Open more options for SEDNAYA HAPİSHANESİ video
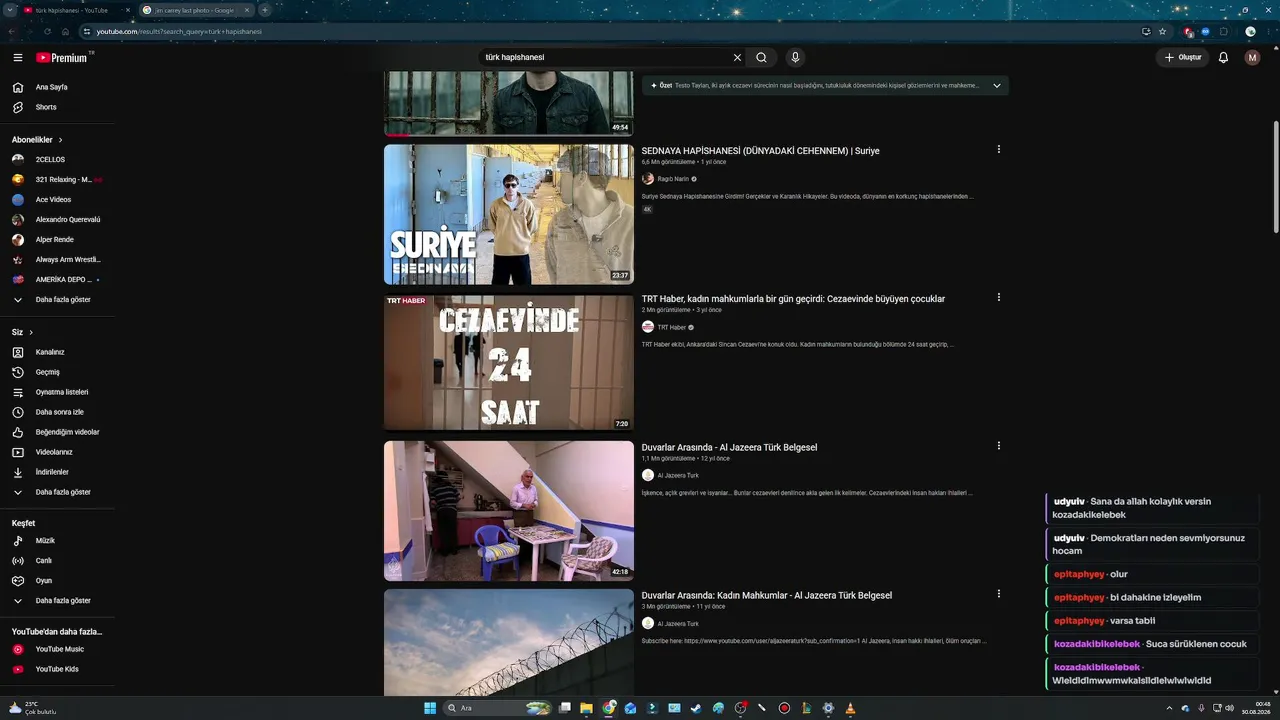Screen dimensions: 1280x720 click(x=998, y=150)
